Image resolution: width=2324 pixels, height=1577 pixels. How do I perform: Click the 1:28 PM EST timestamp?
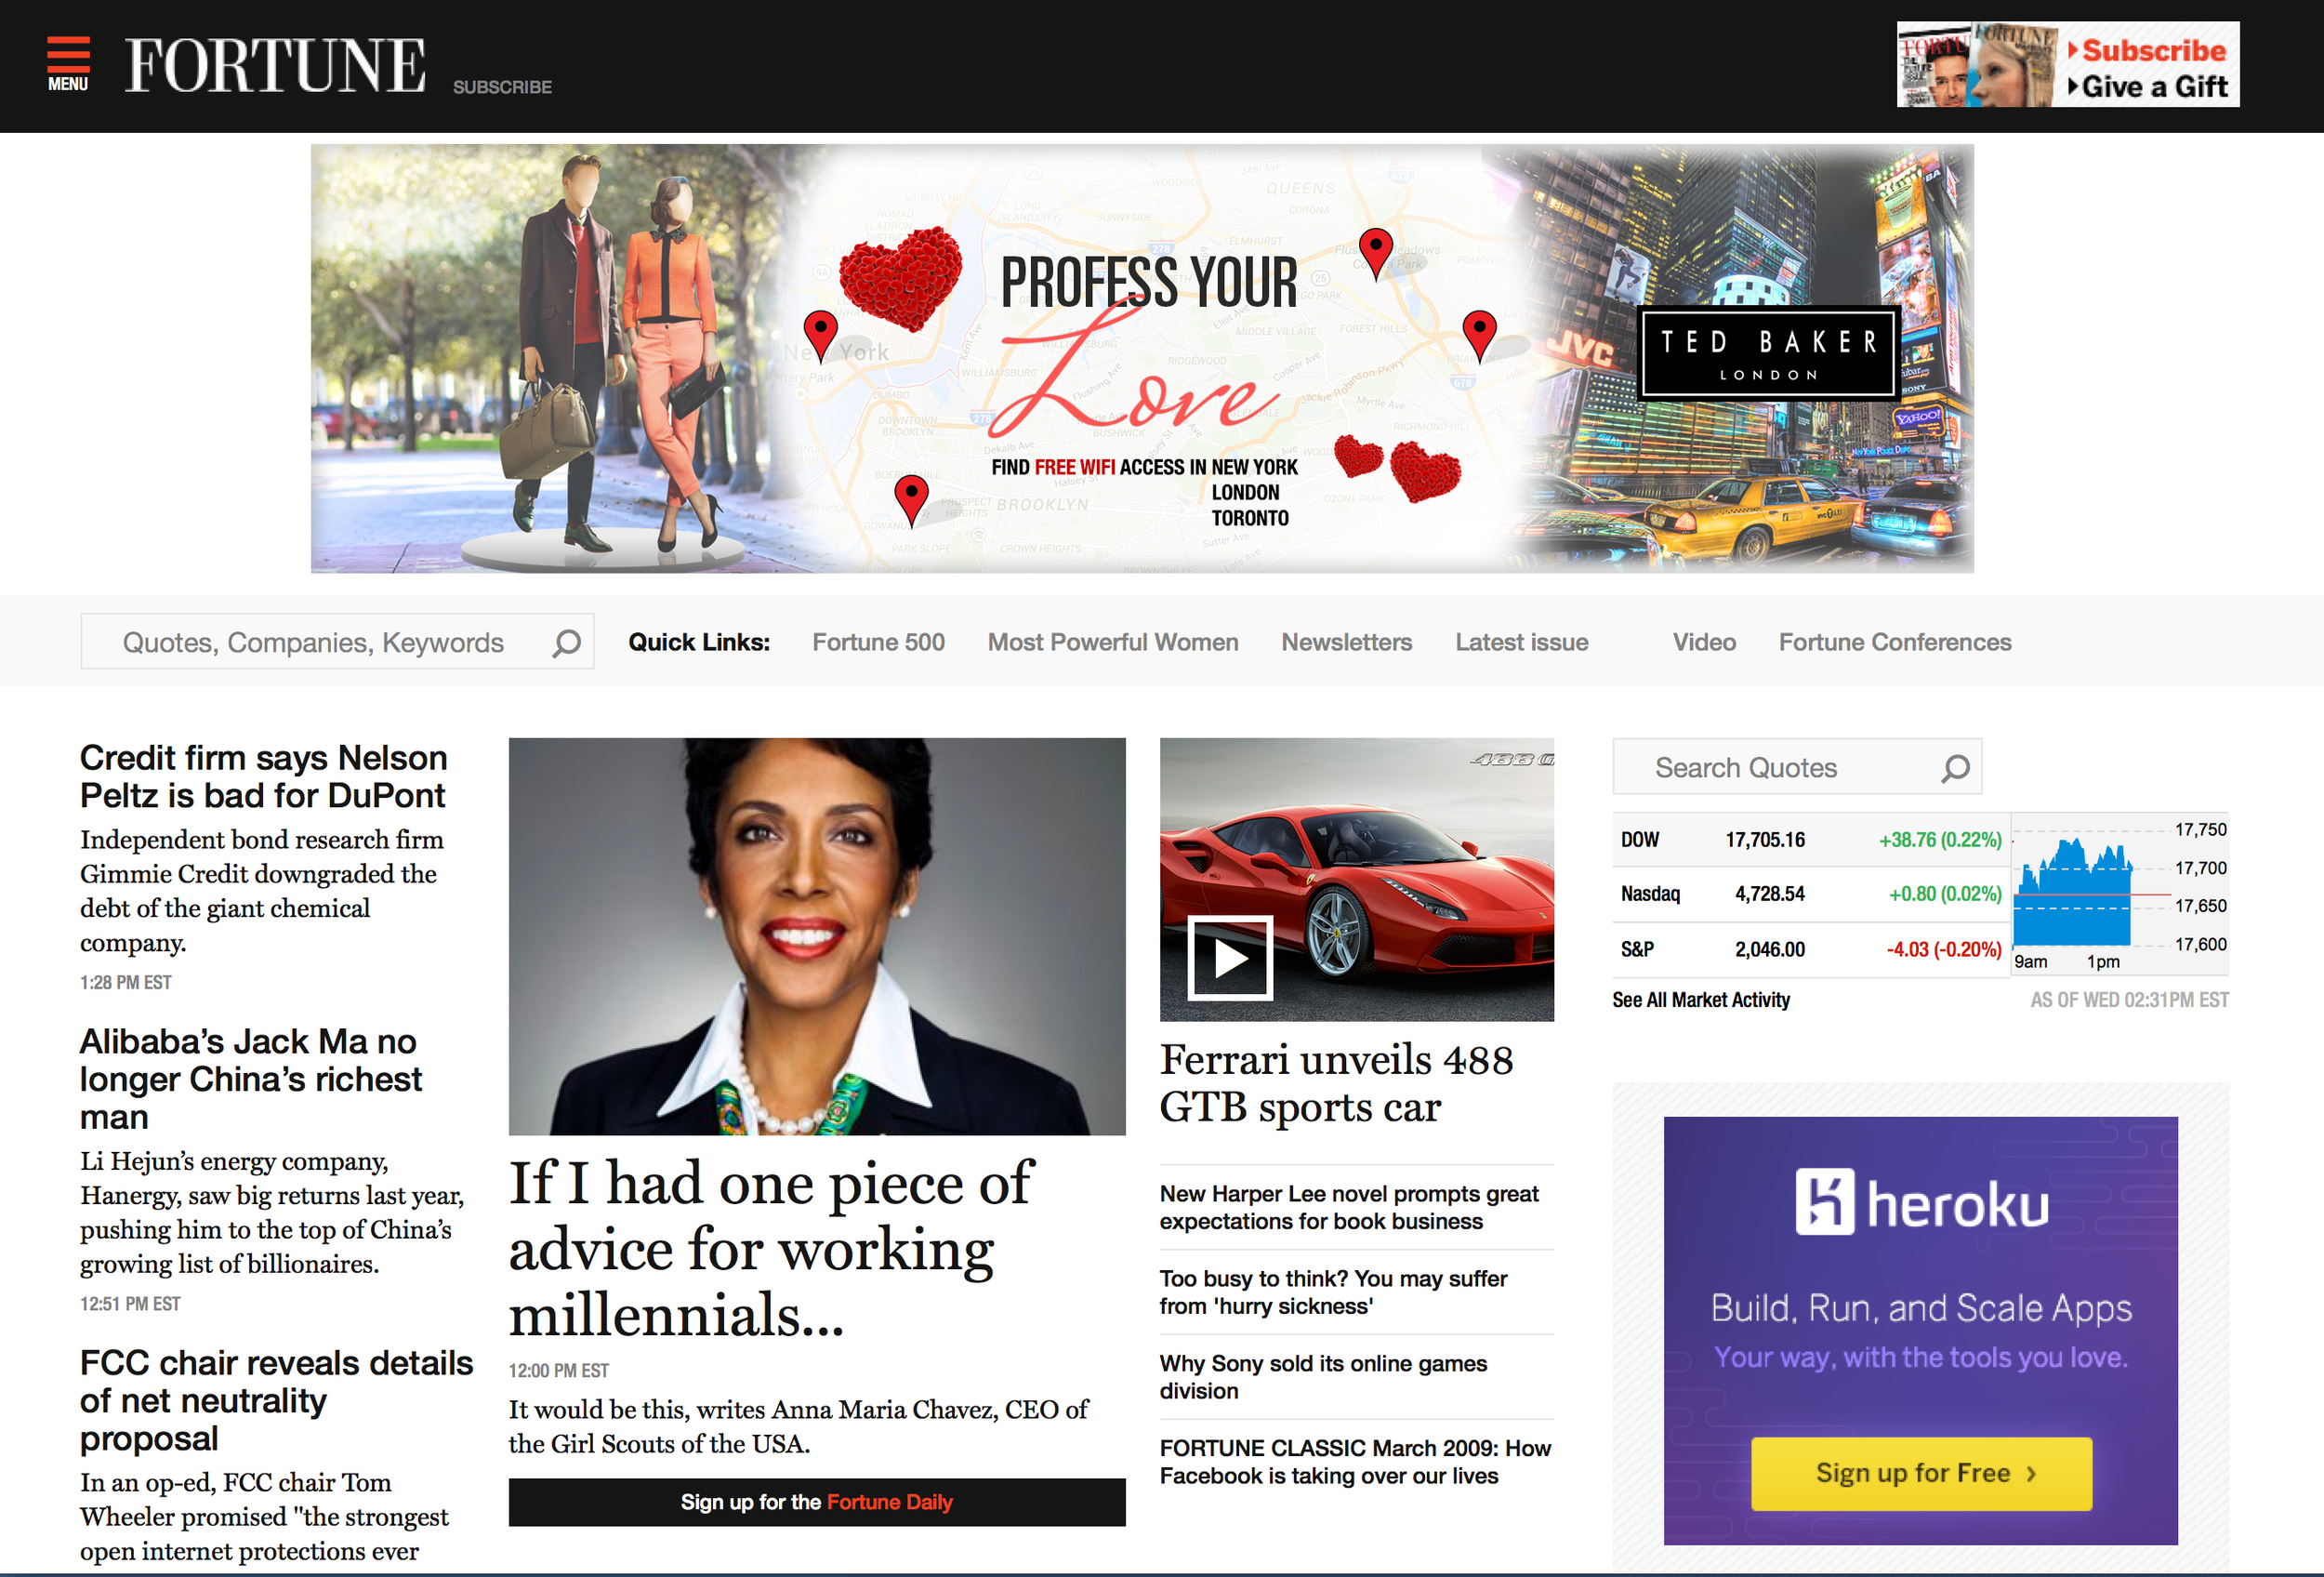[x=126, y=983]
